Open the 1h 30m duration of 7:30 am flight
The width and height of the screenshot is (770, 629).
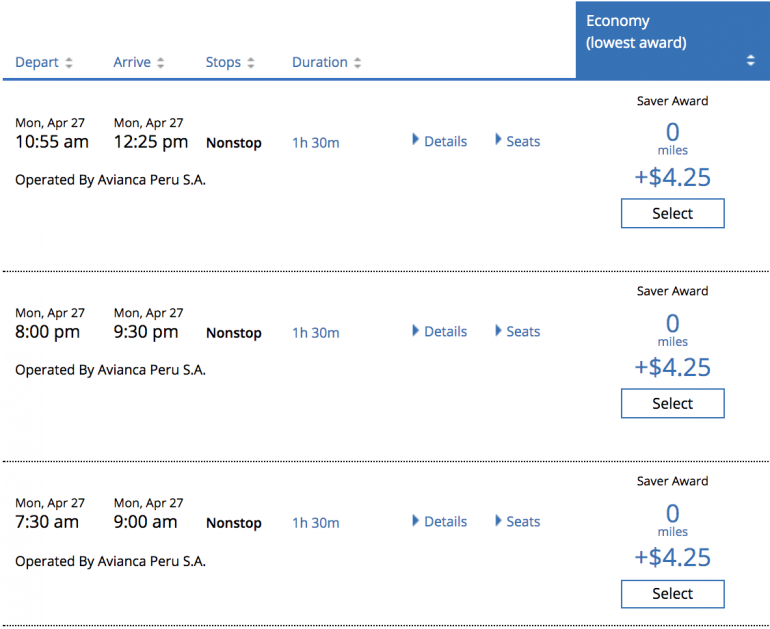click(315, 522)
